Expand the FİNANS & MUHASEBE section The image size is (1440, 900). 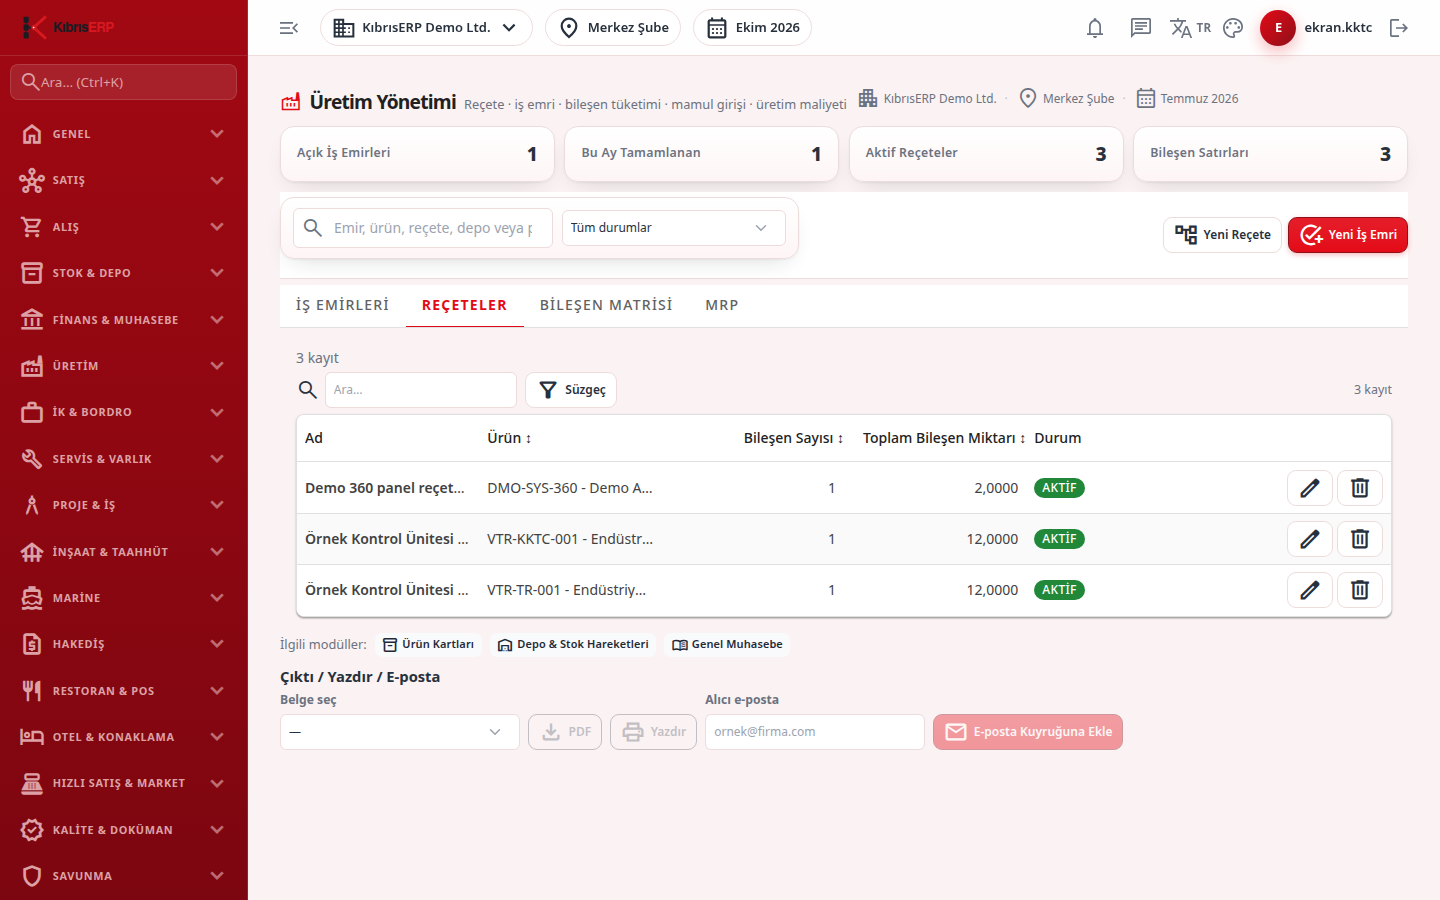(124, 320)
